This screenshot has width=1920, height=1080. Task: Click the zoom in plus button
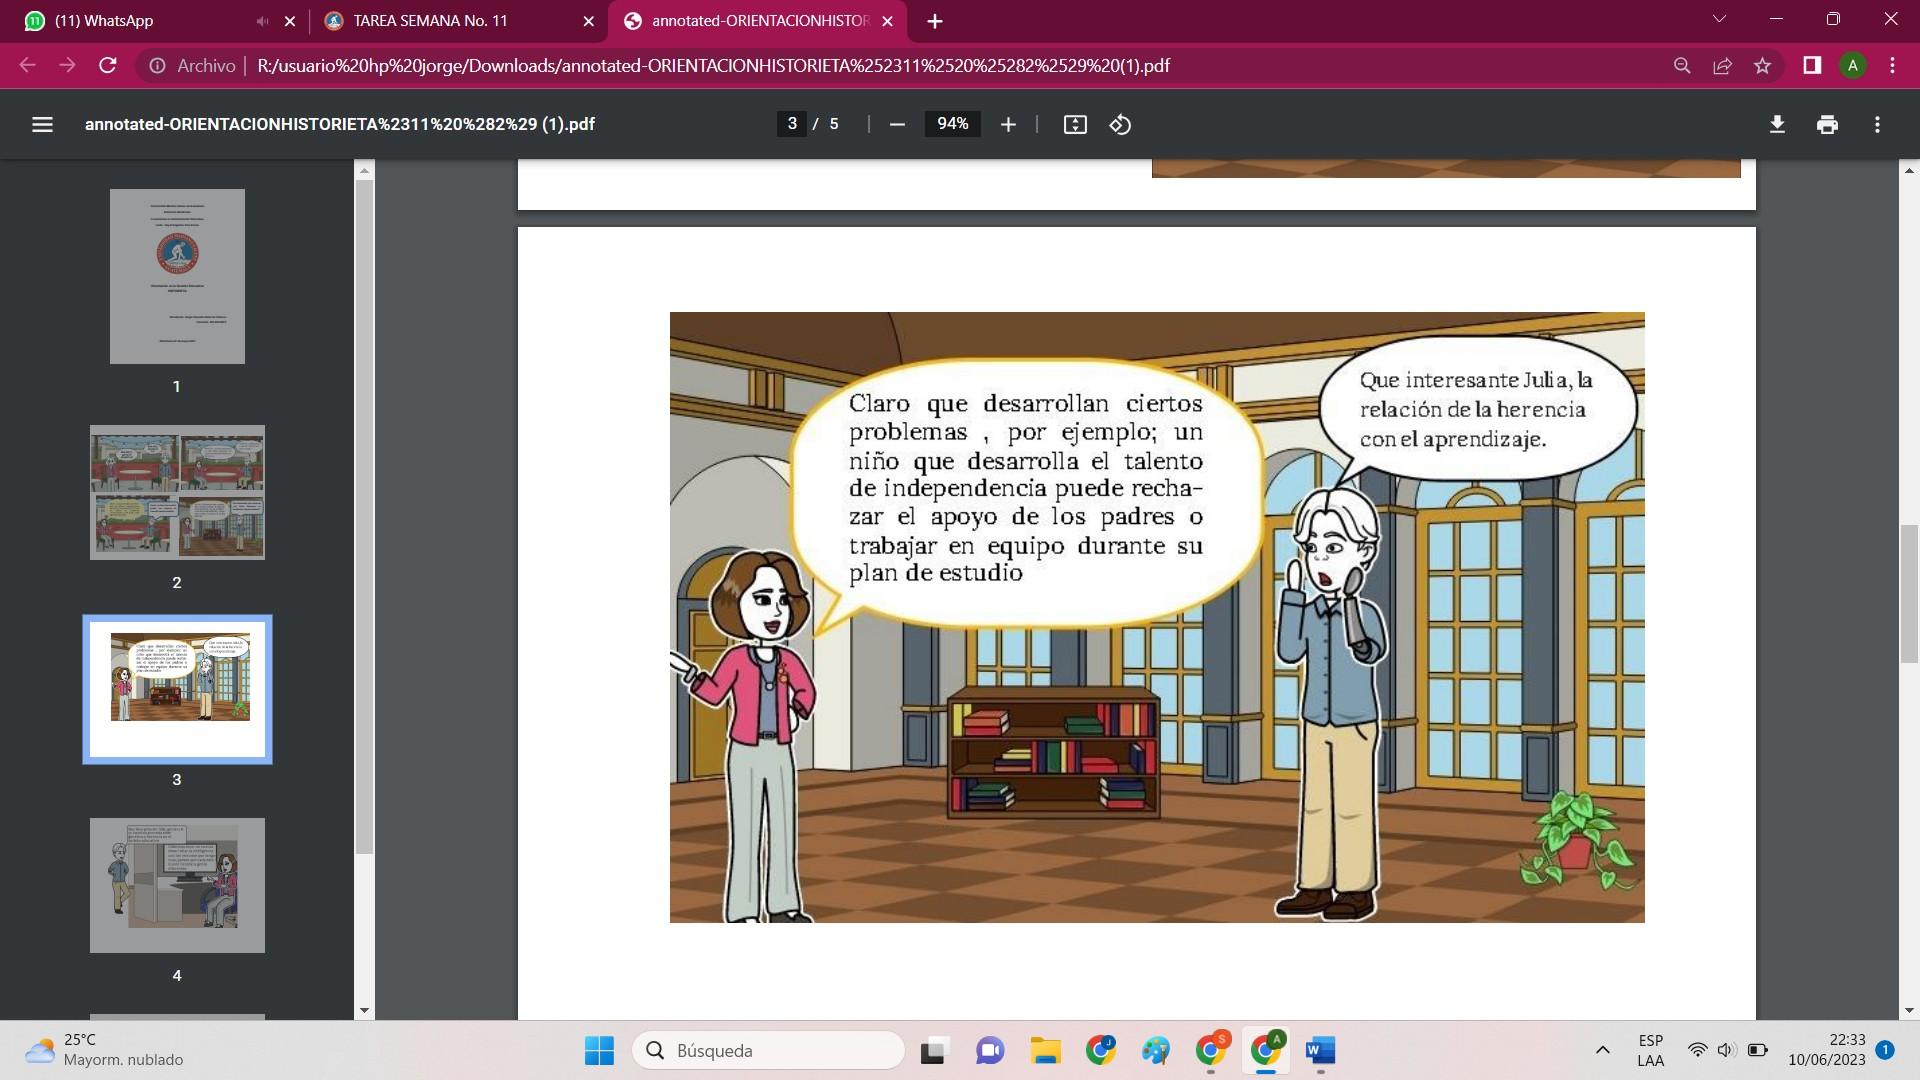[1008, 124]
